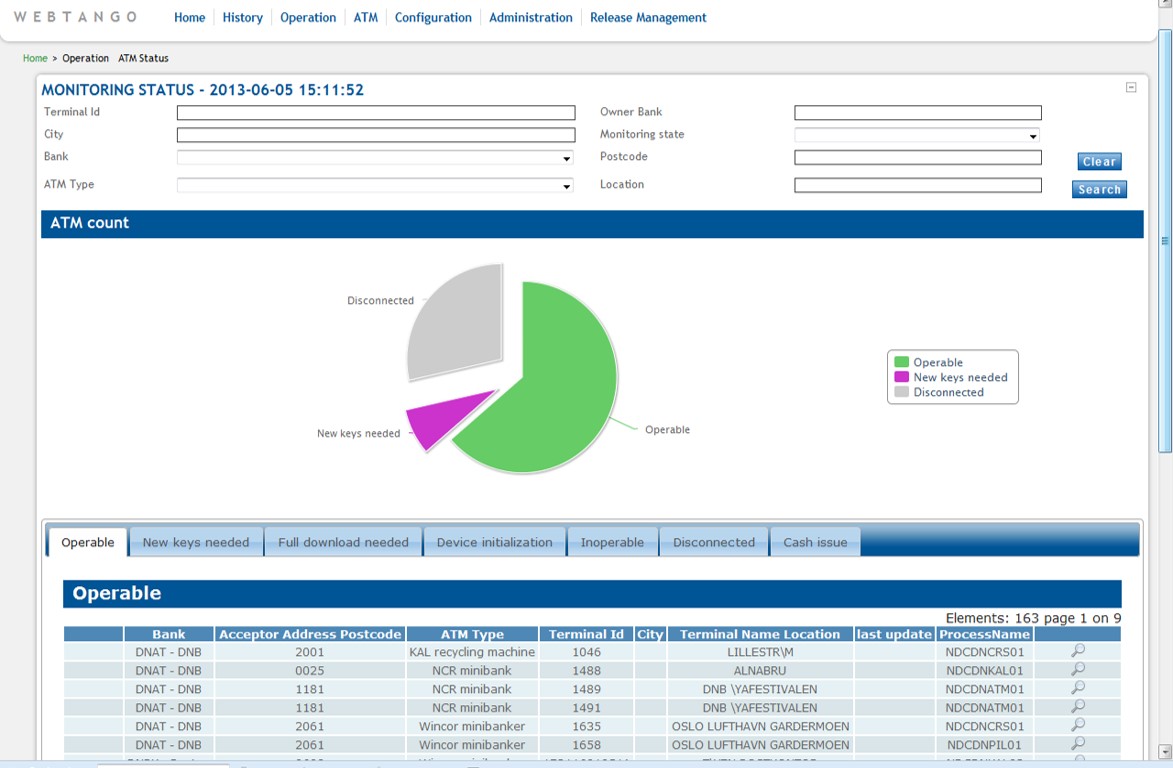Open details magnifier for terminal 1488
Image resolution: width=1173 pixels, height=768 pixels.
click(1077, 670)
